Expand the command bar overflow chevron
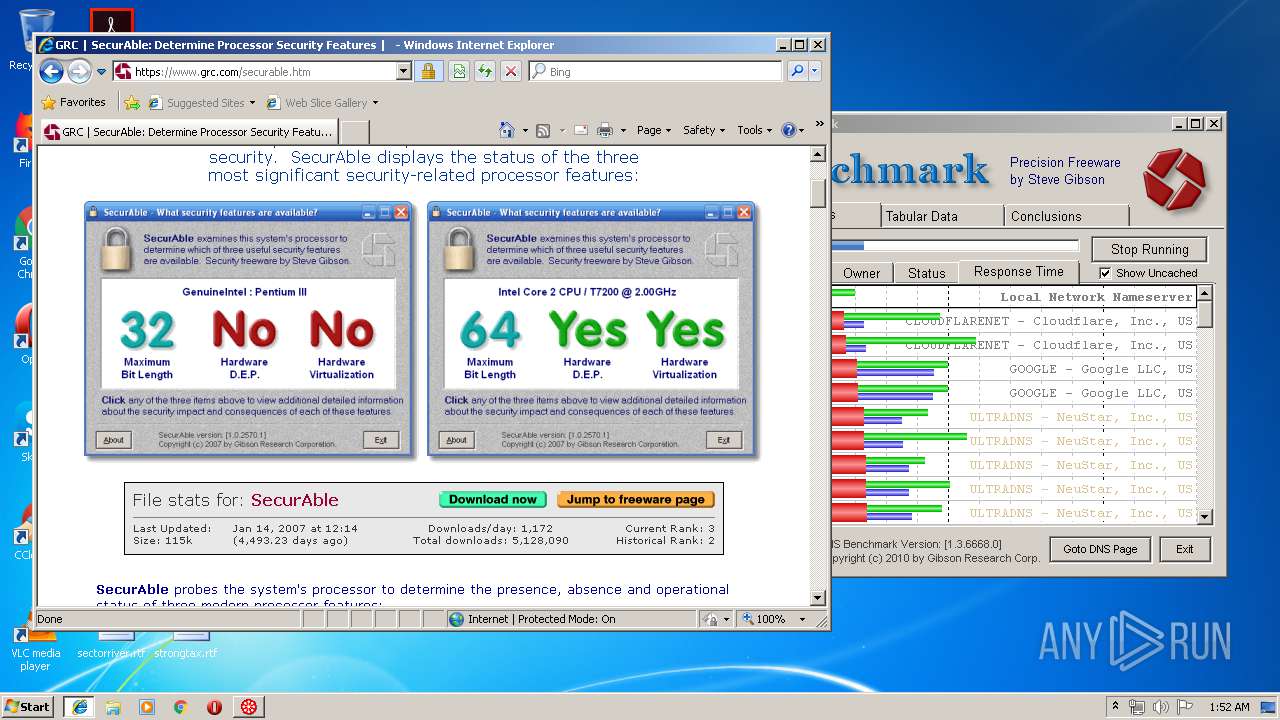Image resolution: width=1280 pixels, height=720 pixels. pos(820,124)
